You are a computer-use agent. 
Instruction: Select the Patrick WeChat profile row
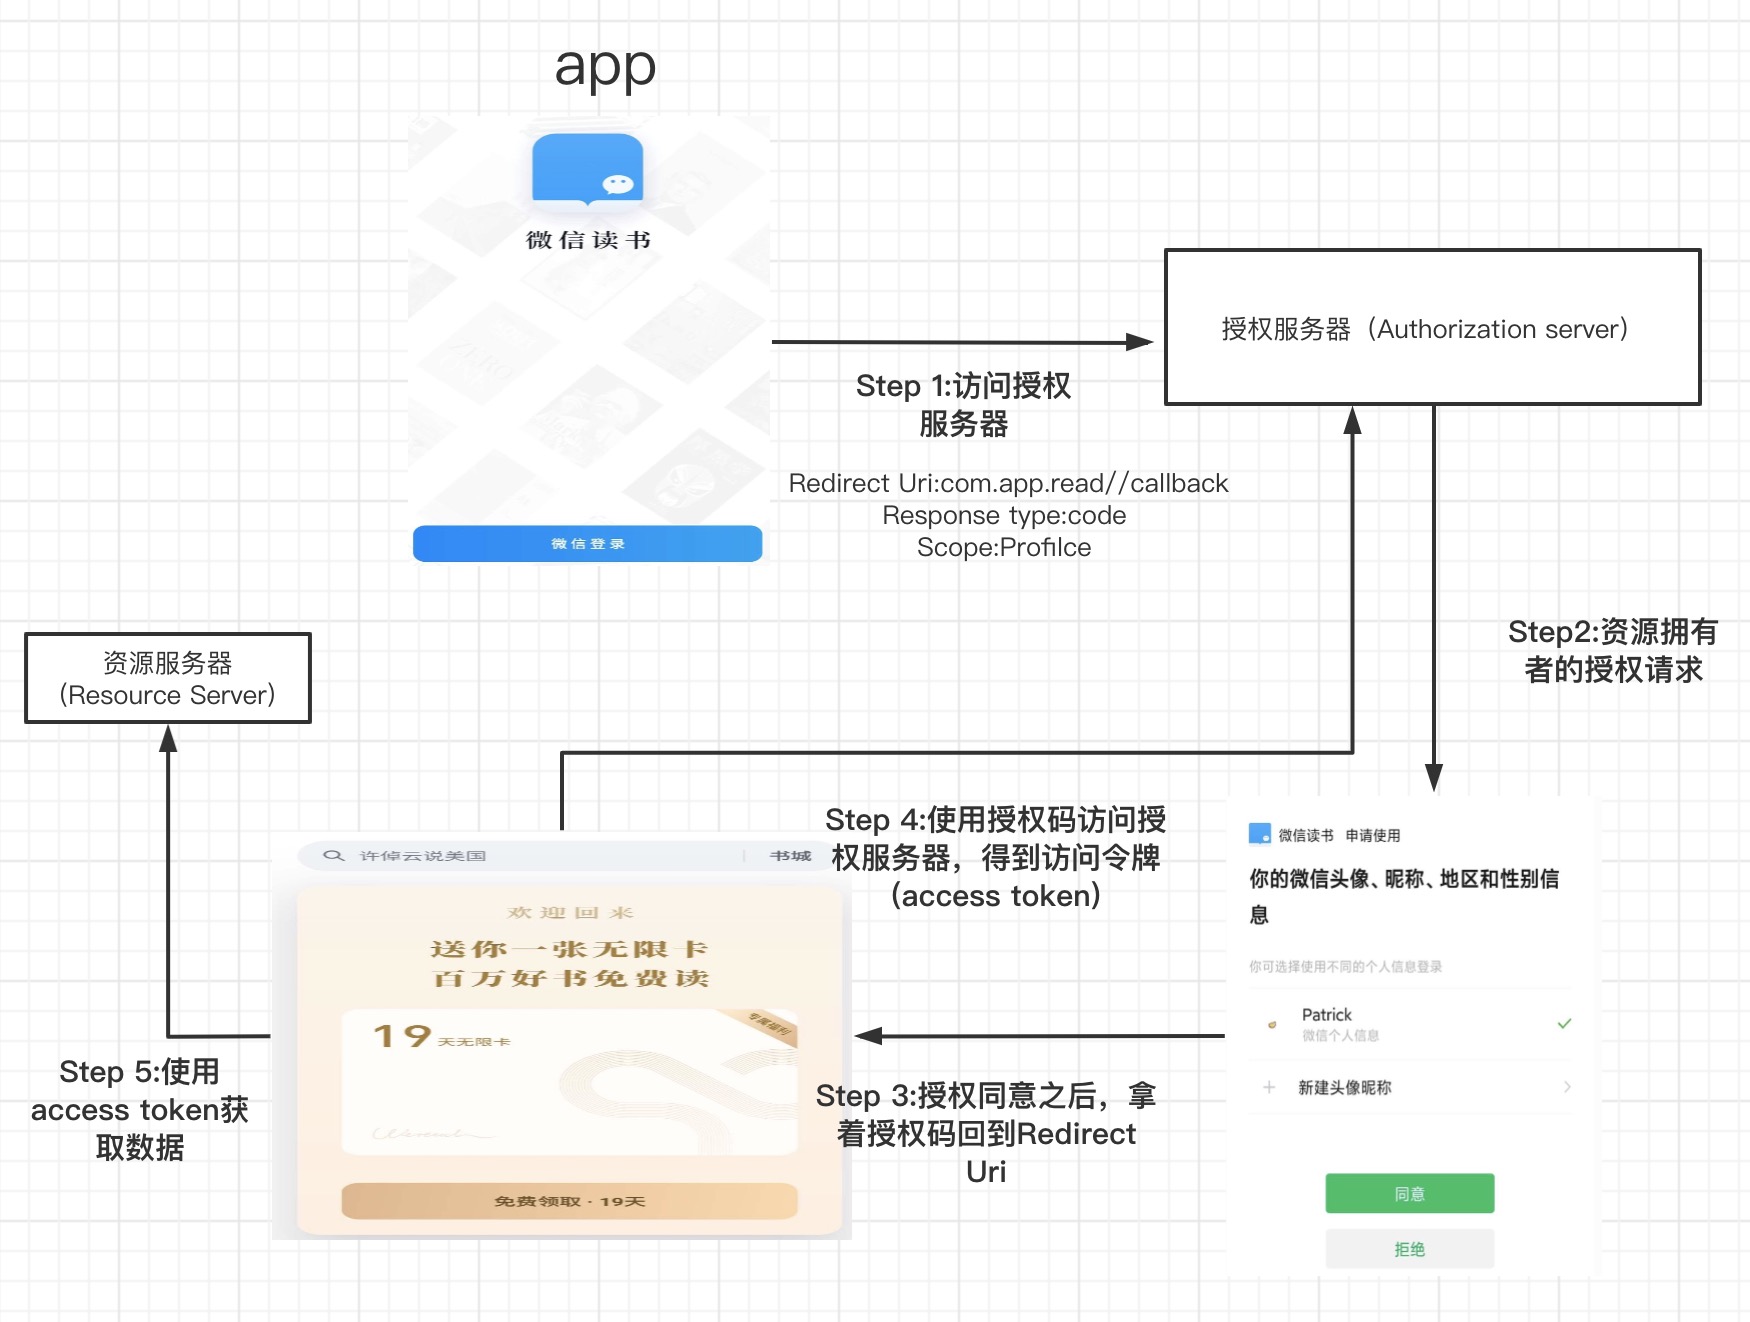[x=1410, y=1024]
